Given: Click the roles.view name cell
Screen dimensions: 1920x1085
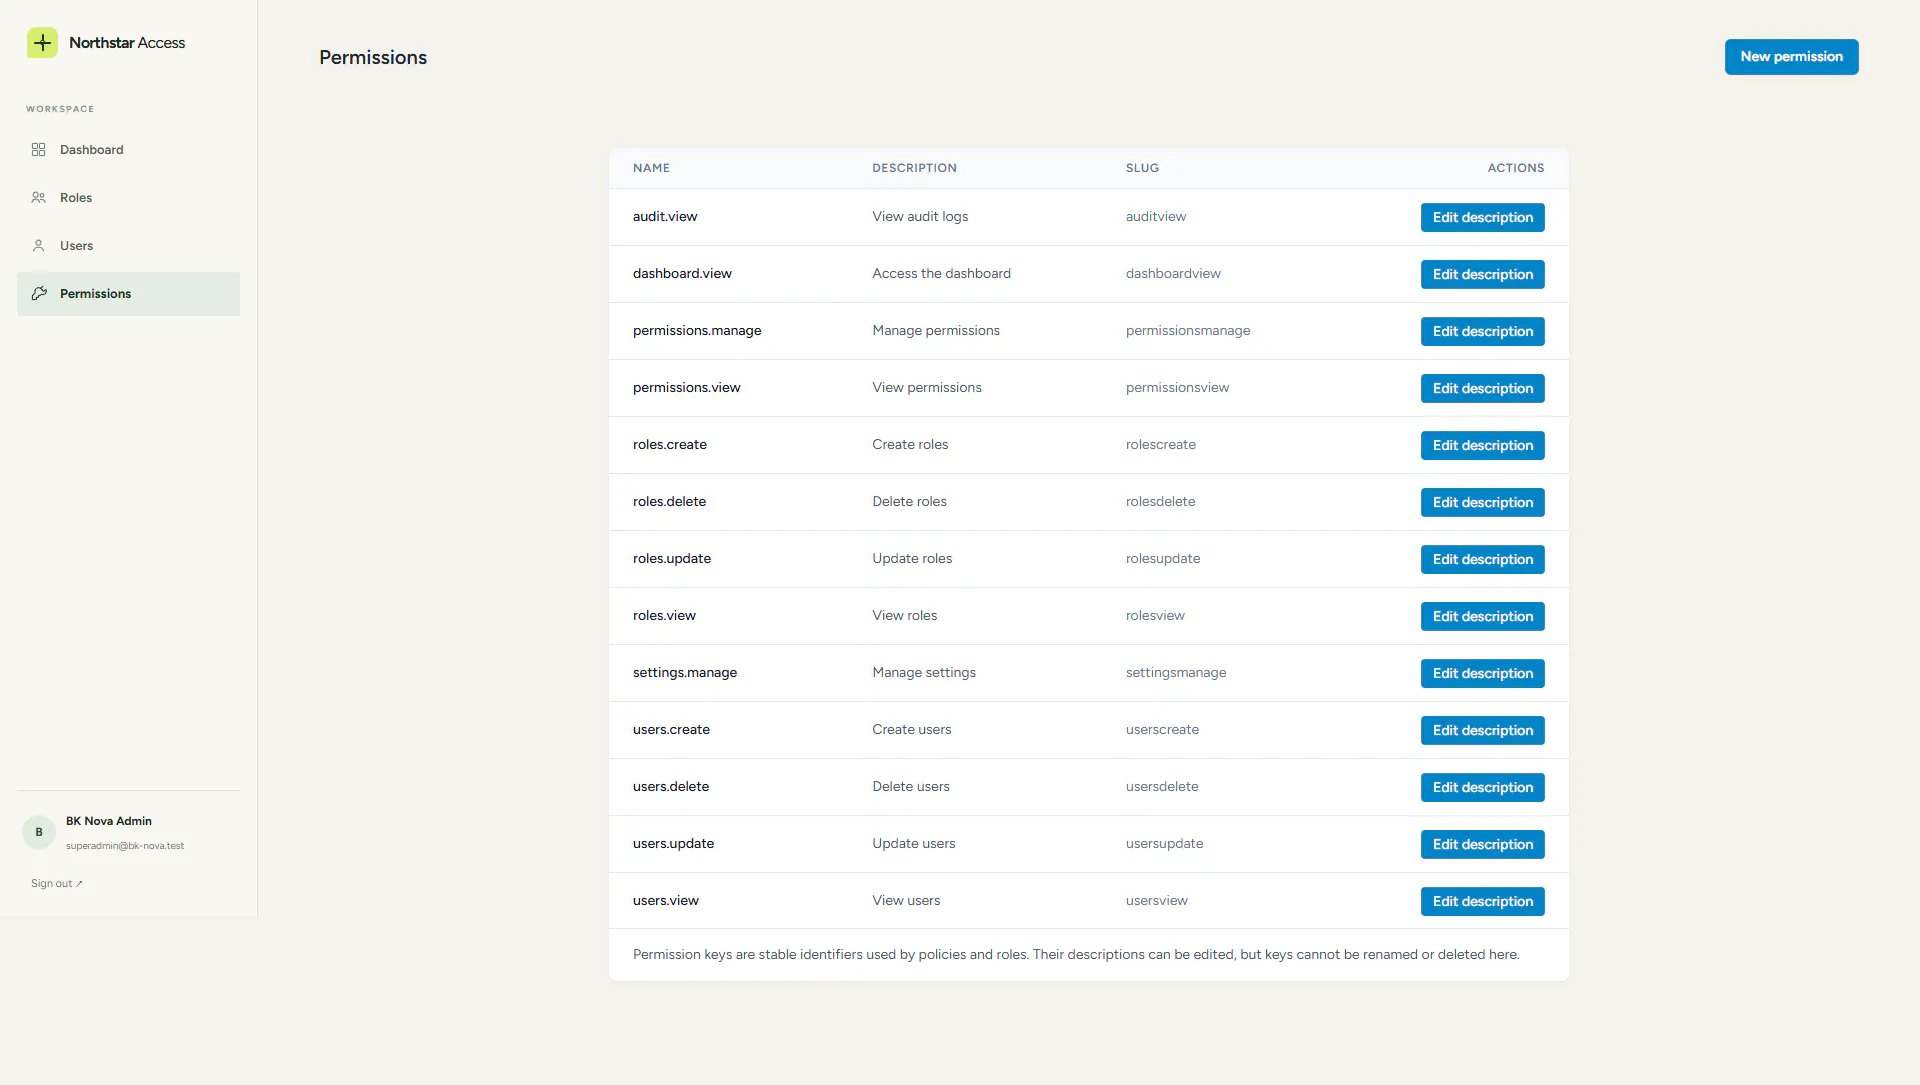Looking at the screenshot, I should pos(664,616).
